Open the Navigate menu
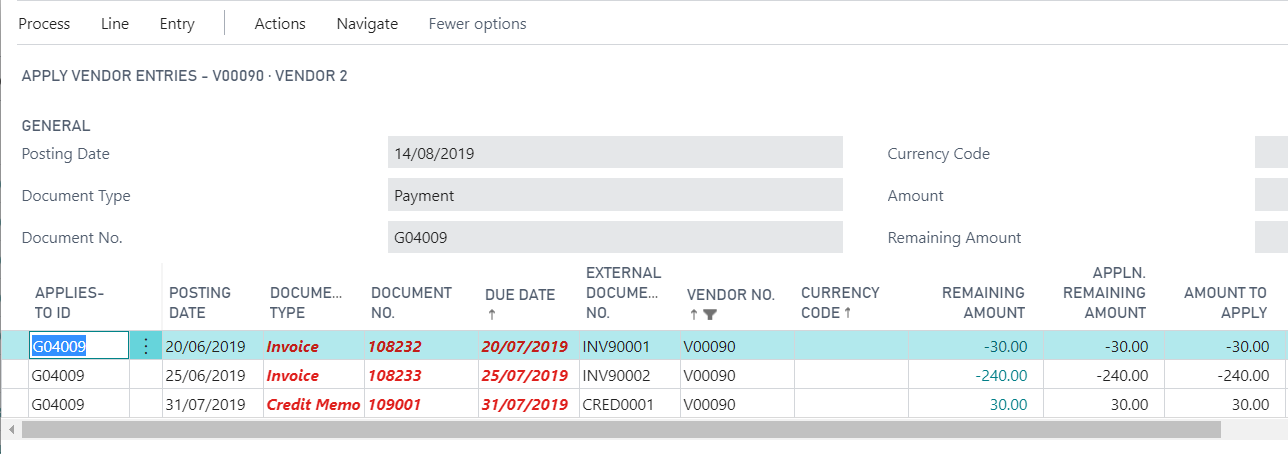The image size is (1288, 454). (367, 24)
